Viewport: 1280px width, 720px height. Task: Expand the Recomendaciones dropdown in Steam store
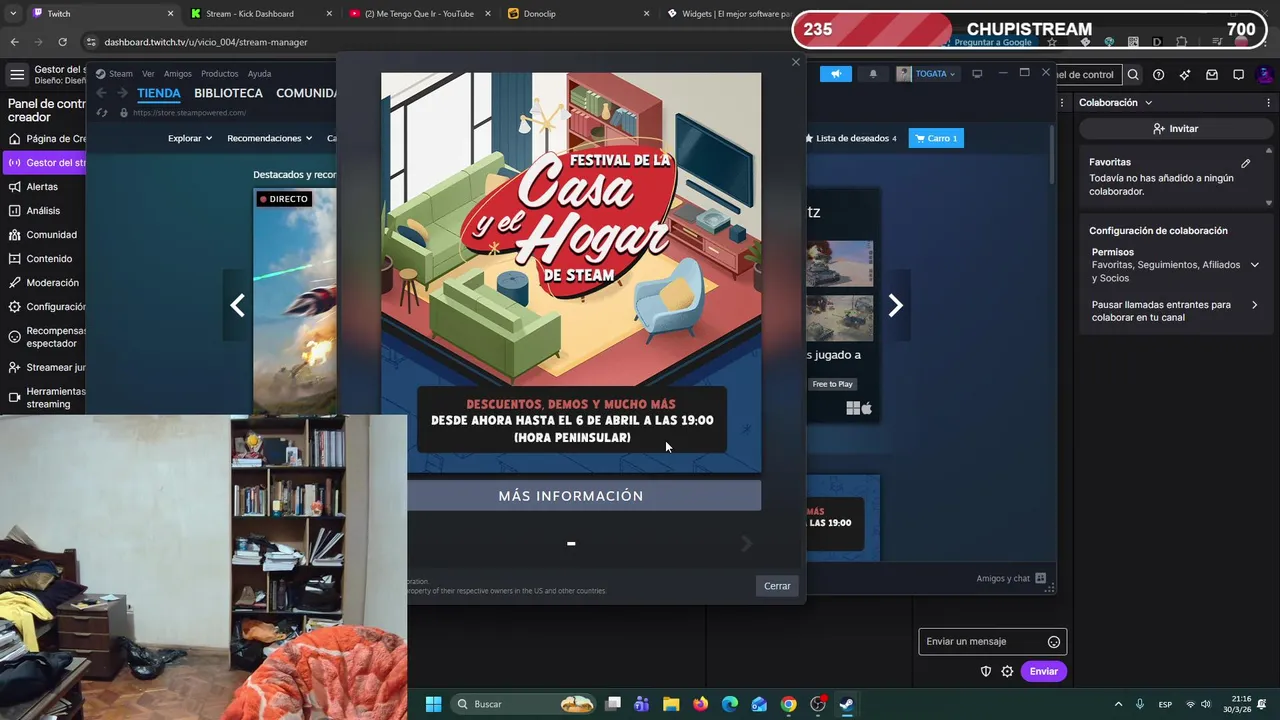(x=269, y=138)
